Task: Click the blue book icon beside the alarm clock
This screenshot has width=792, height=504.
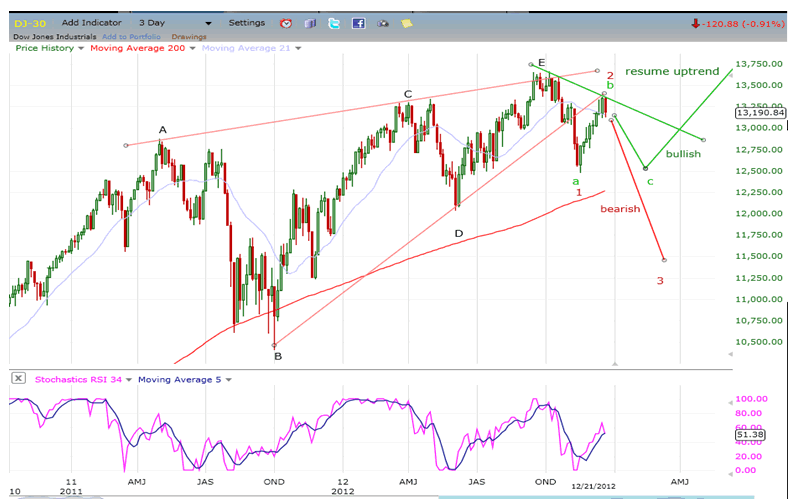Action: pyautogui.click(x=310, y=23)
